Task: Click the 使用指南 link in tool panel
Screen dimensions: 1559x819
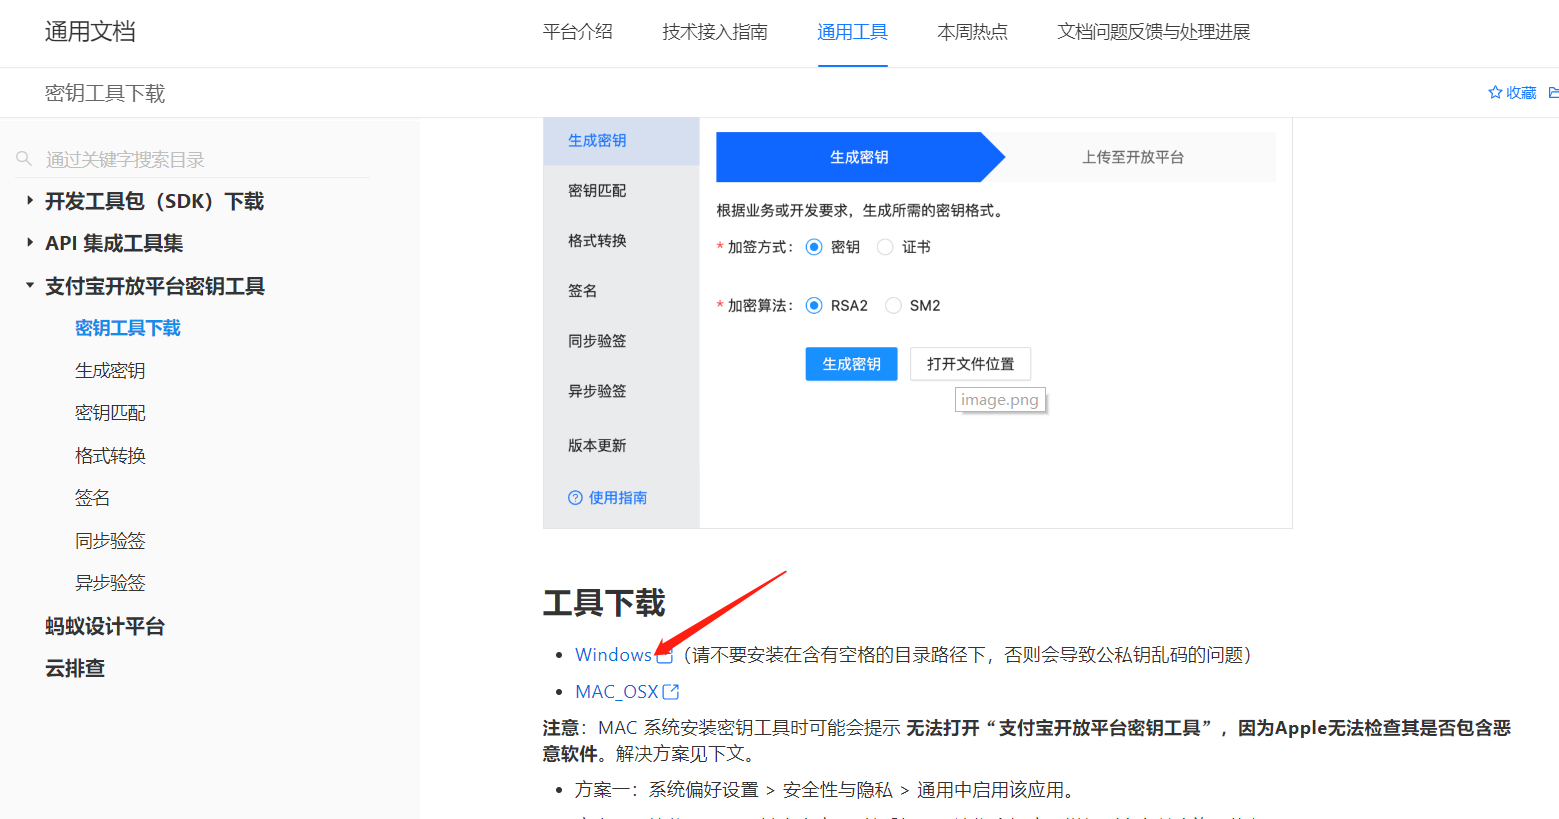Action: (618, 498)
